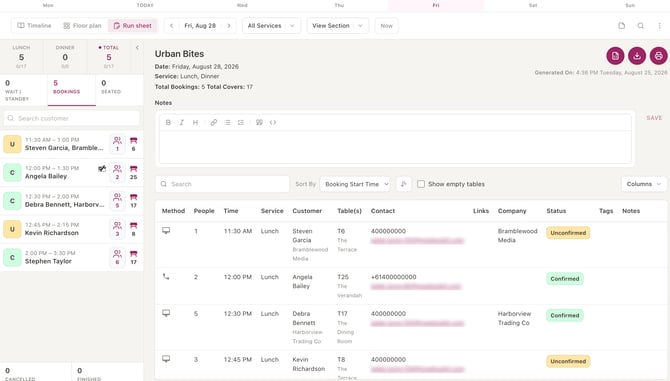Image resolution: width=670 pixels, height=381 pixels.
Task: Insert bullet list in notes editor
Action: click(227, 122)
